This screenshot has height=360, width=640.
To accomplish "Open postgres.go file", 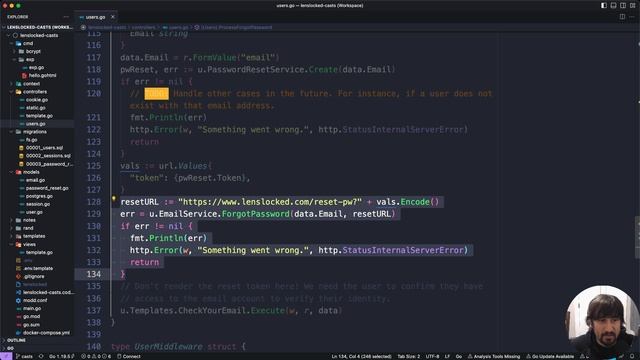I will (39, 196).
